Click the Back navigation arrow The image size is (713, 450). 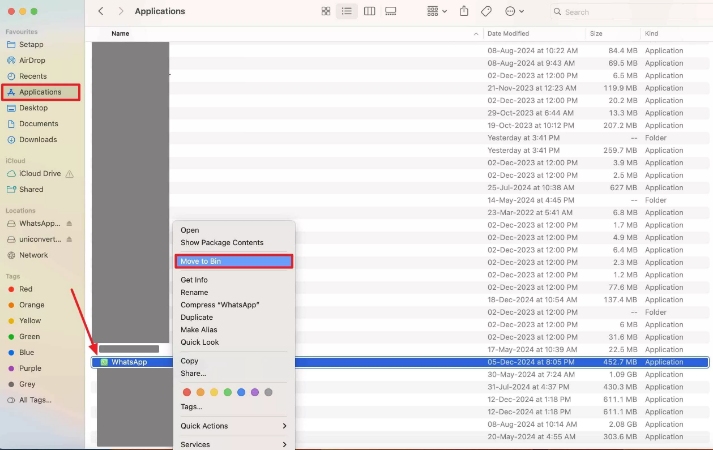pyautogui.click(x=101, y=11)
